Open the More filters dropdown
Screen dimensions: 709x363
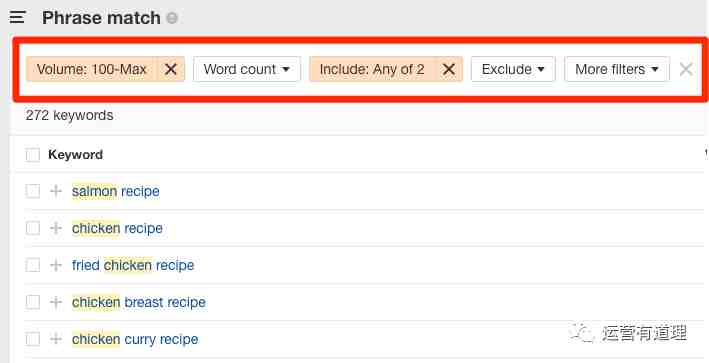pos(617,69)
